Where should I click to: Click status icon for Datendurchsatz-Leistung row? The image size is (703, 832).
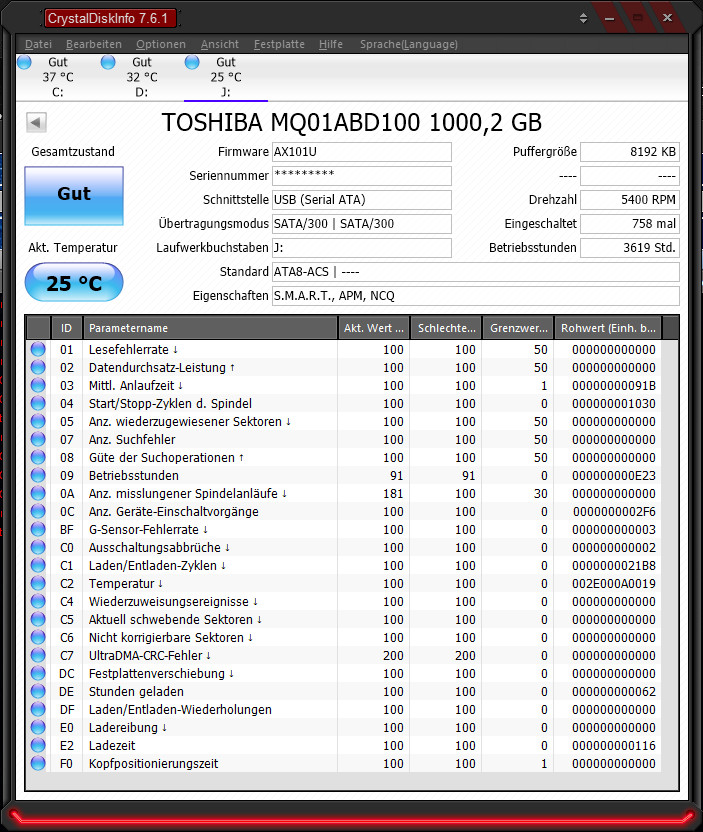pos(38,367)
